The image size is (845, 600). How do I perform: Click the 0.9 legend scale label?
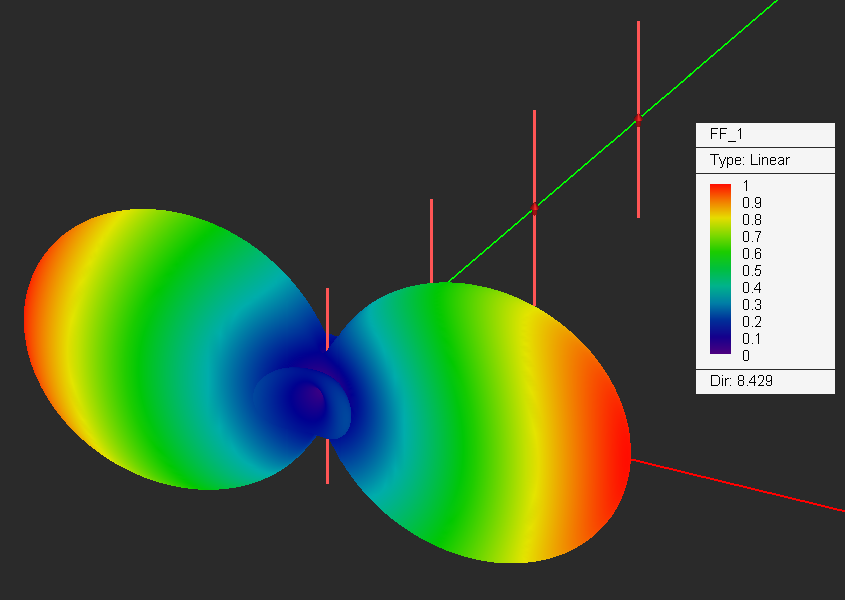coord(752,203)
